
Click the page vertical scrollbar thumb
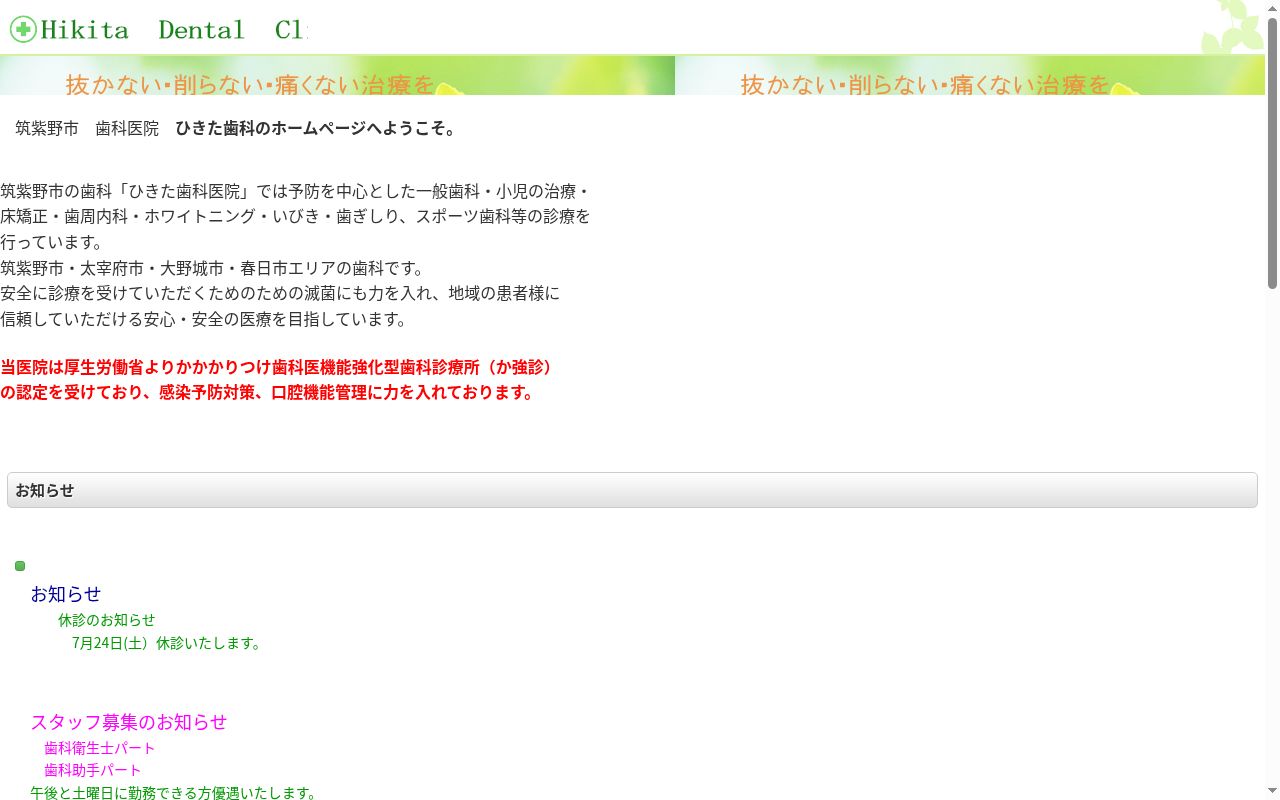pos(1272,152)
